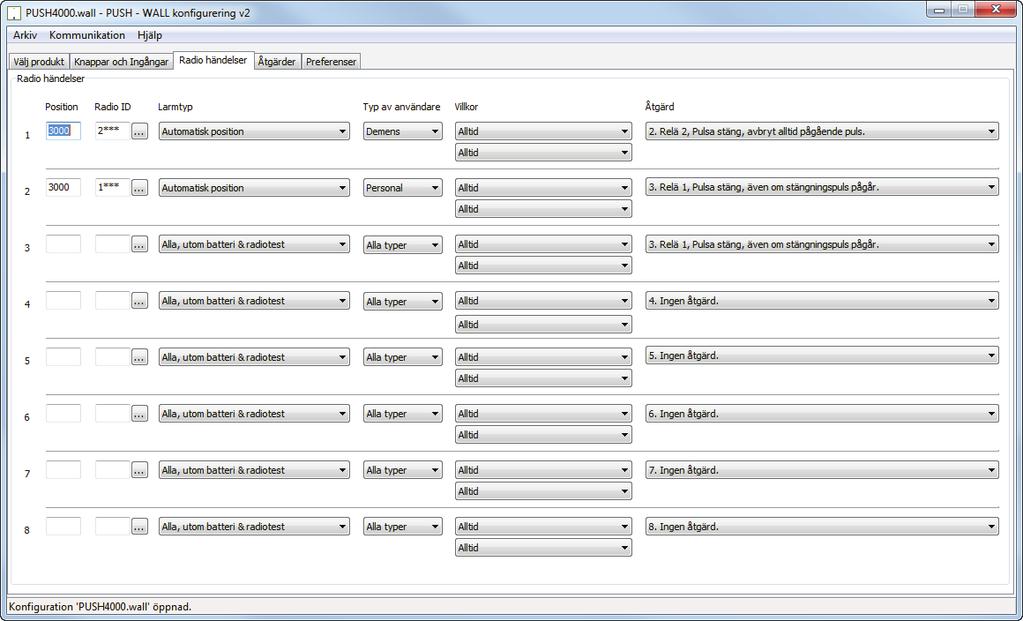
Task: Open row 2 Larmtyp dropdown
Action: [254, 188]
